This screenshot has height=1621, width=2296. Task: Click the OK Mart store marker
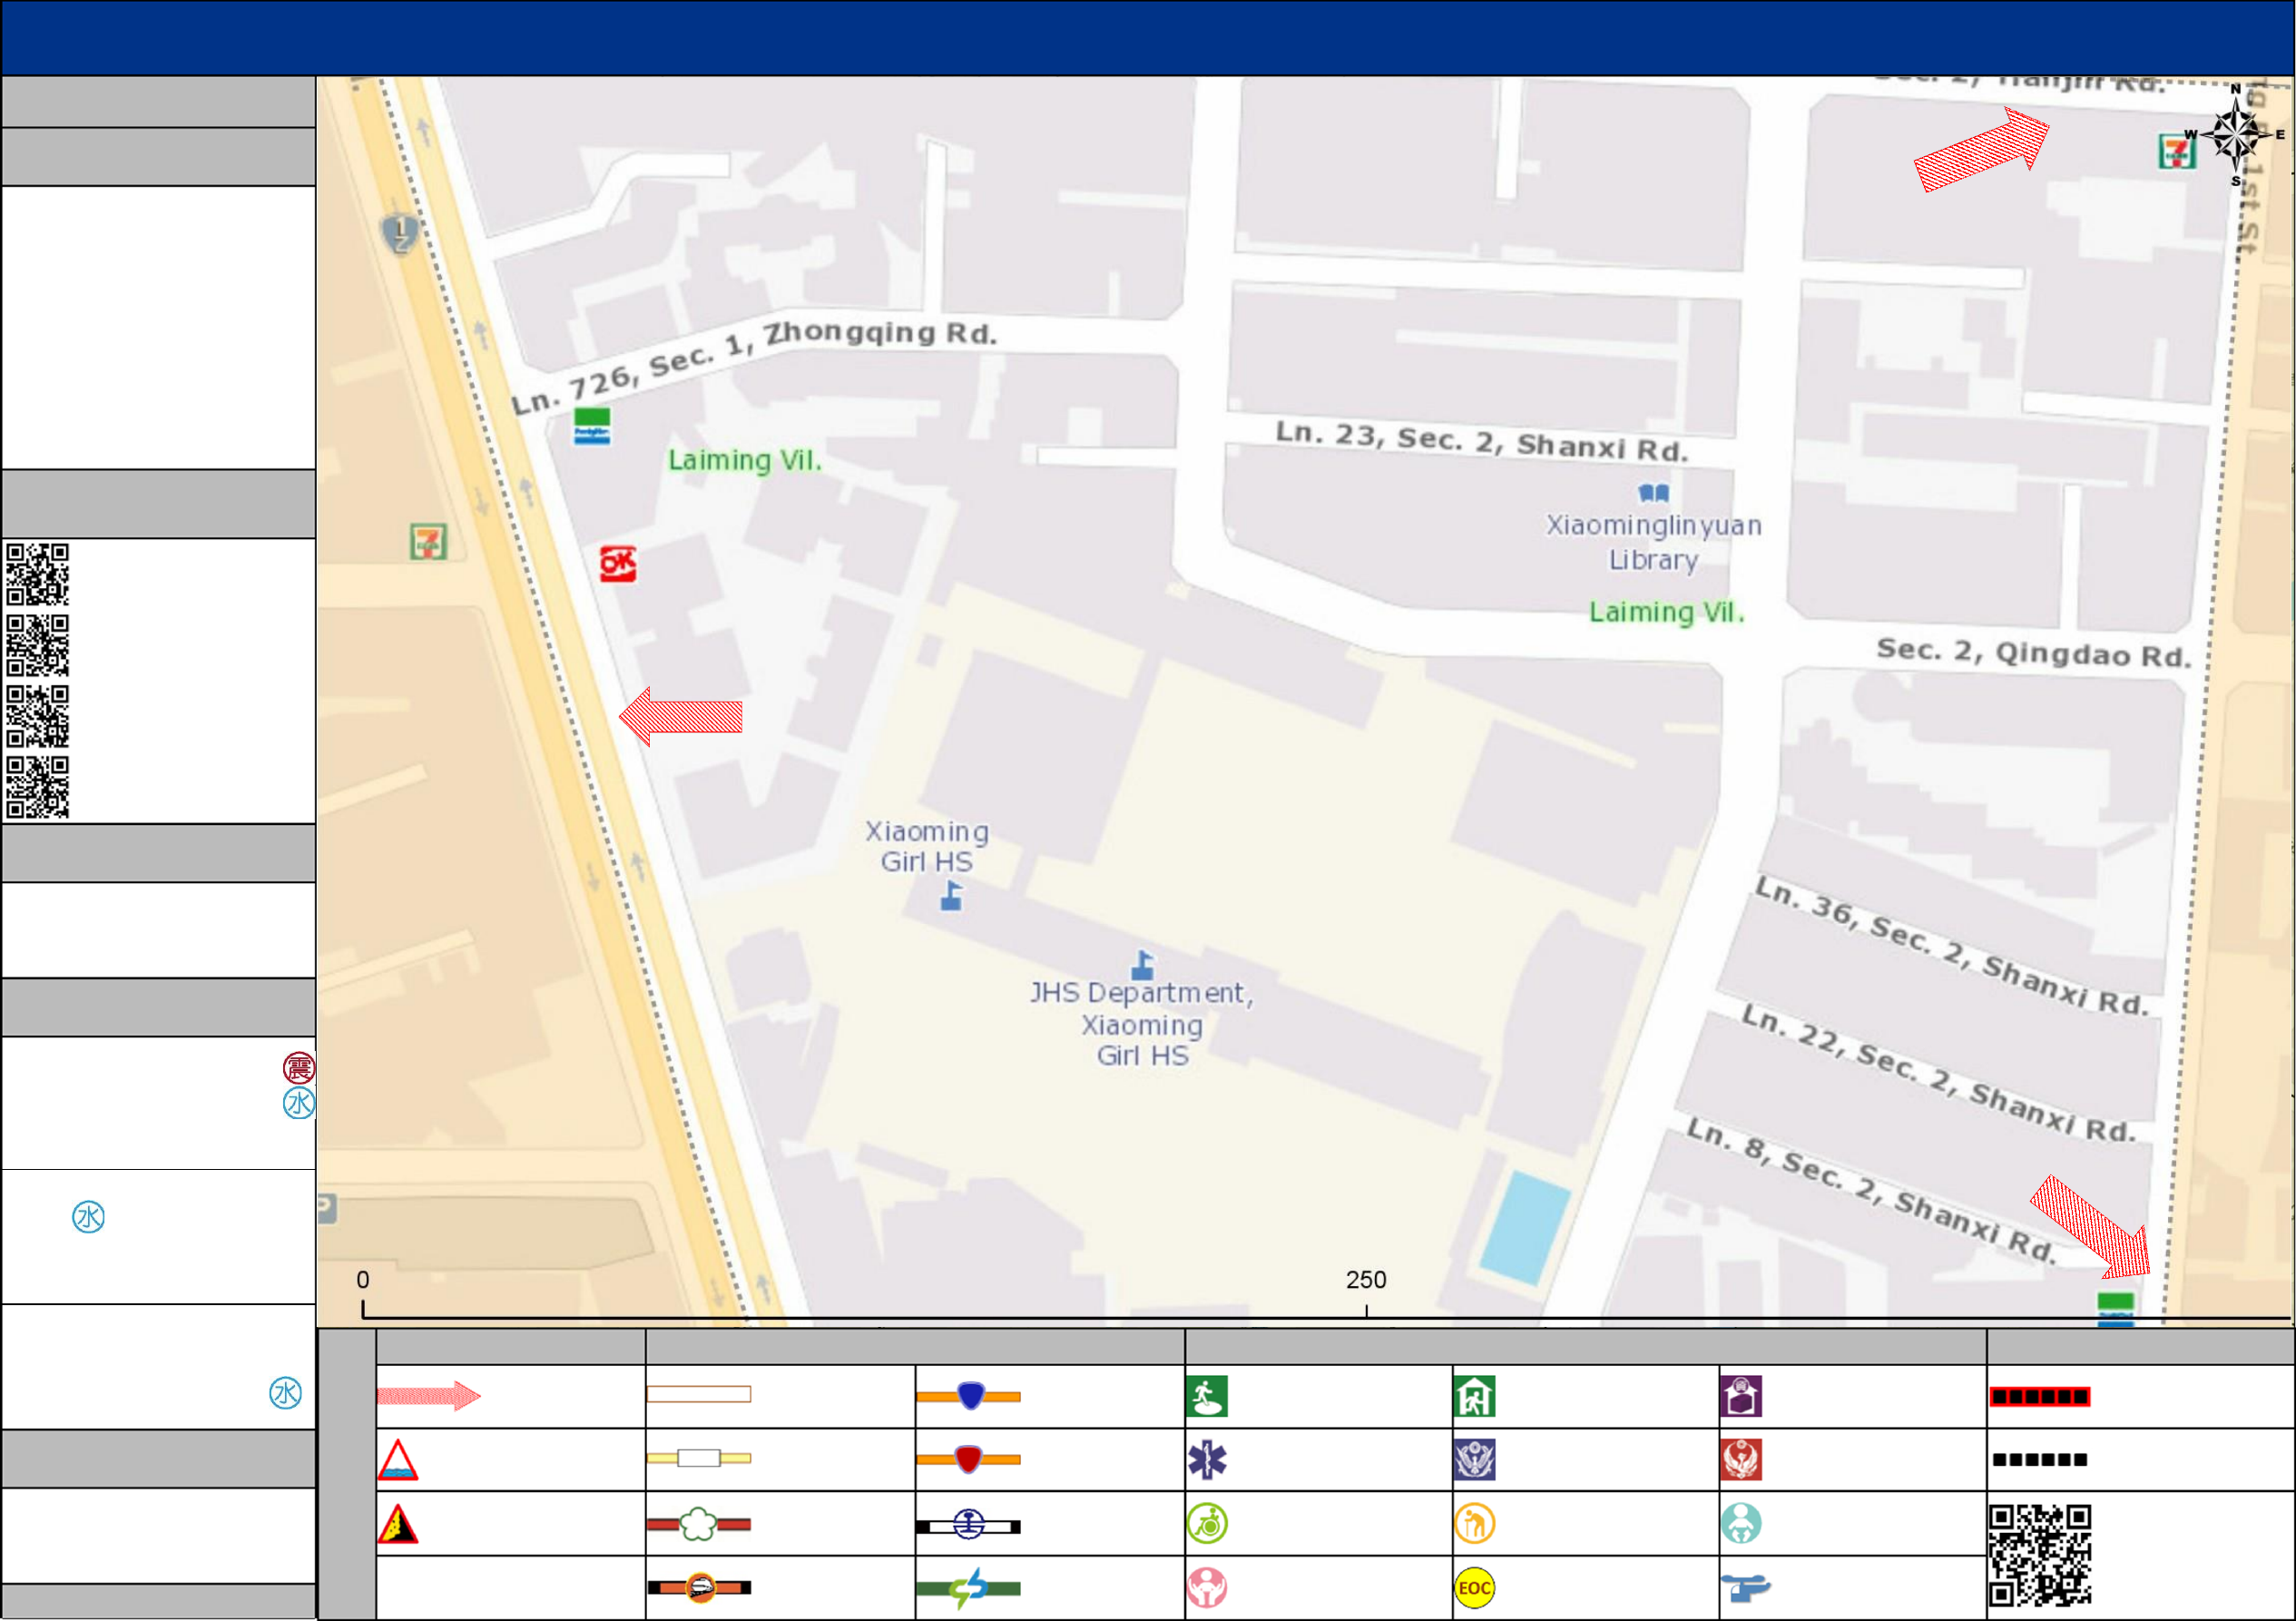click(x=618, y=564)
